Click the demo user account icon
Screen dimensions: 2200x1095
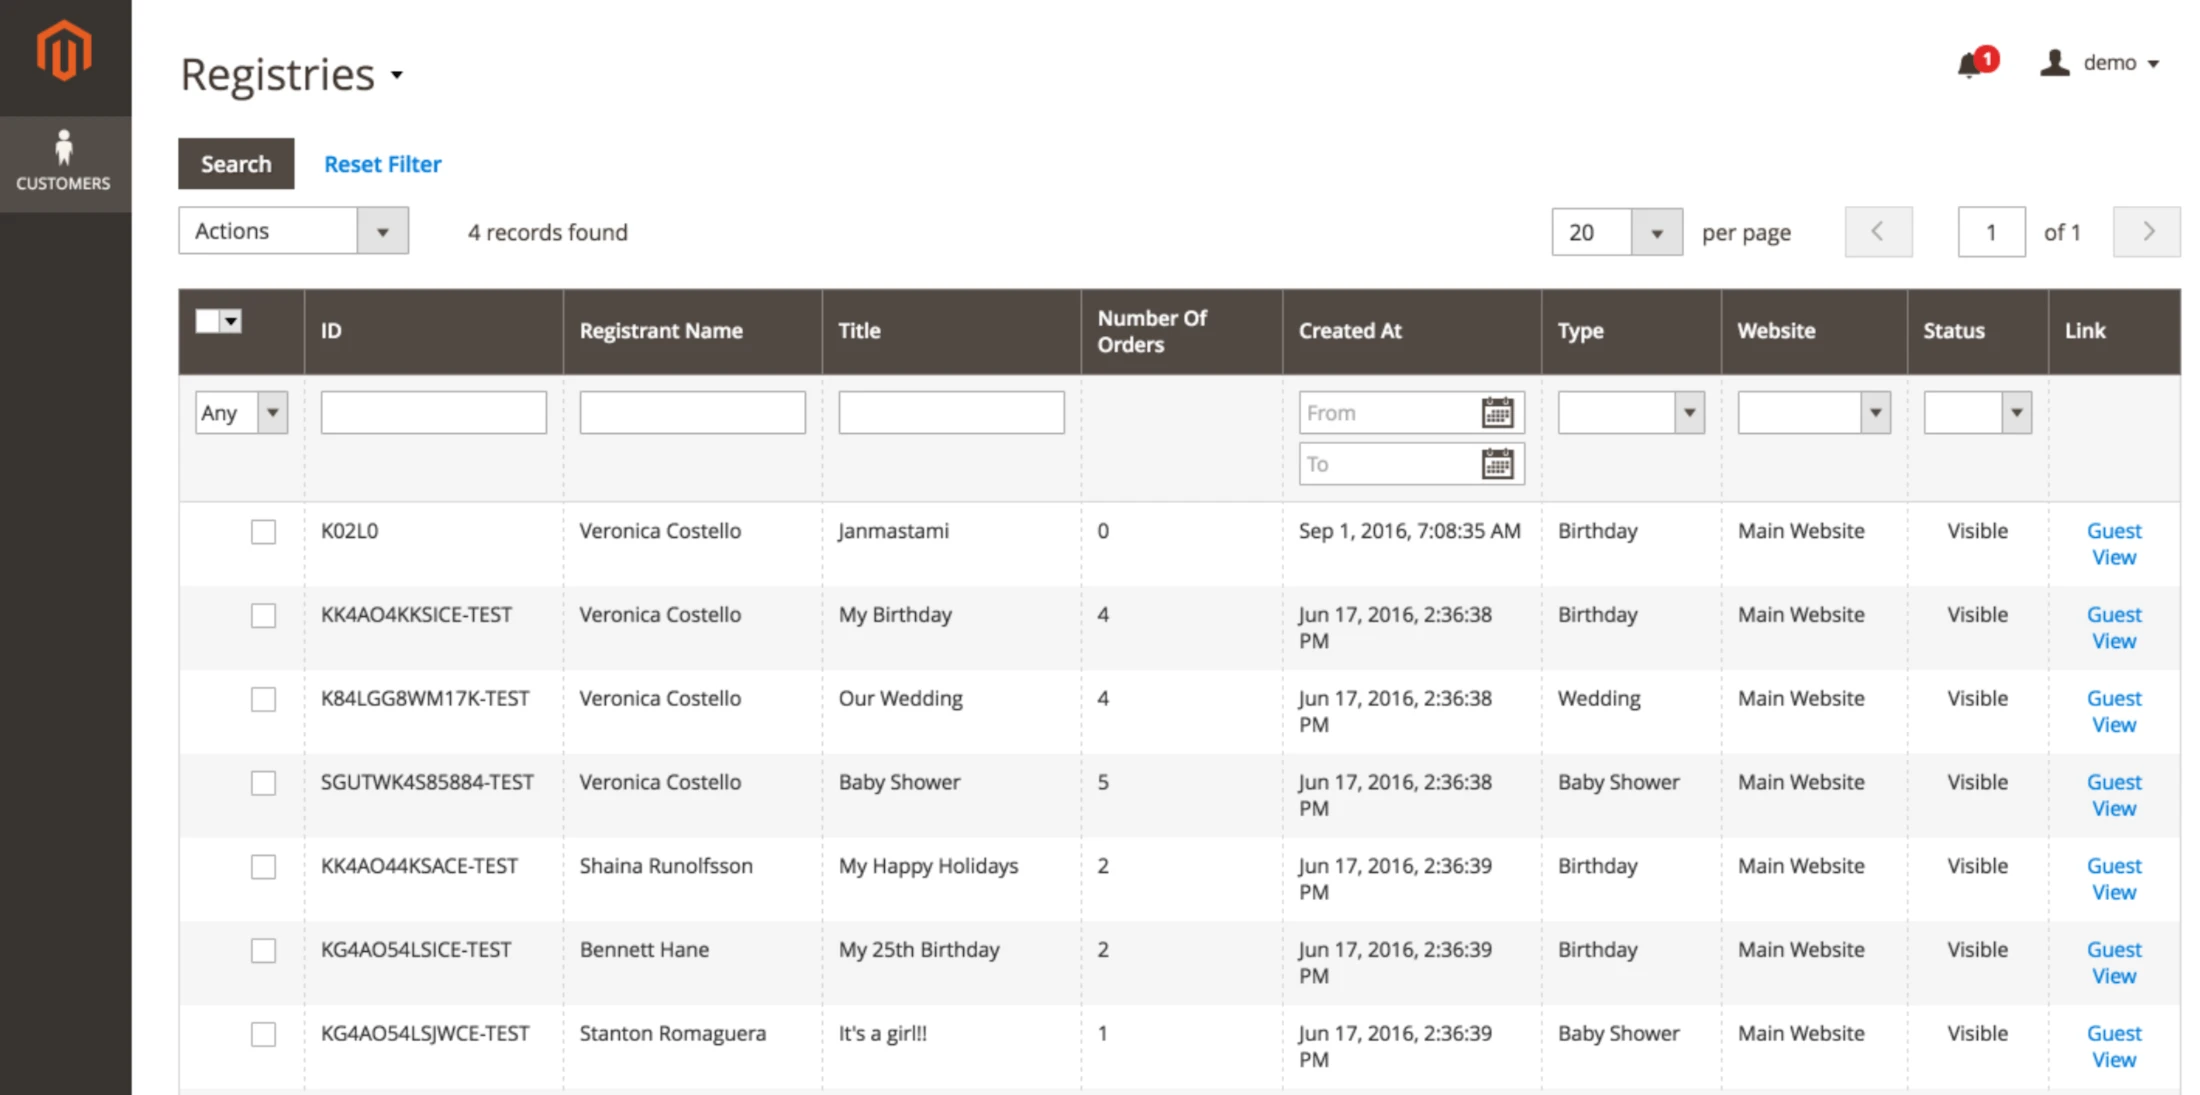2054,63
